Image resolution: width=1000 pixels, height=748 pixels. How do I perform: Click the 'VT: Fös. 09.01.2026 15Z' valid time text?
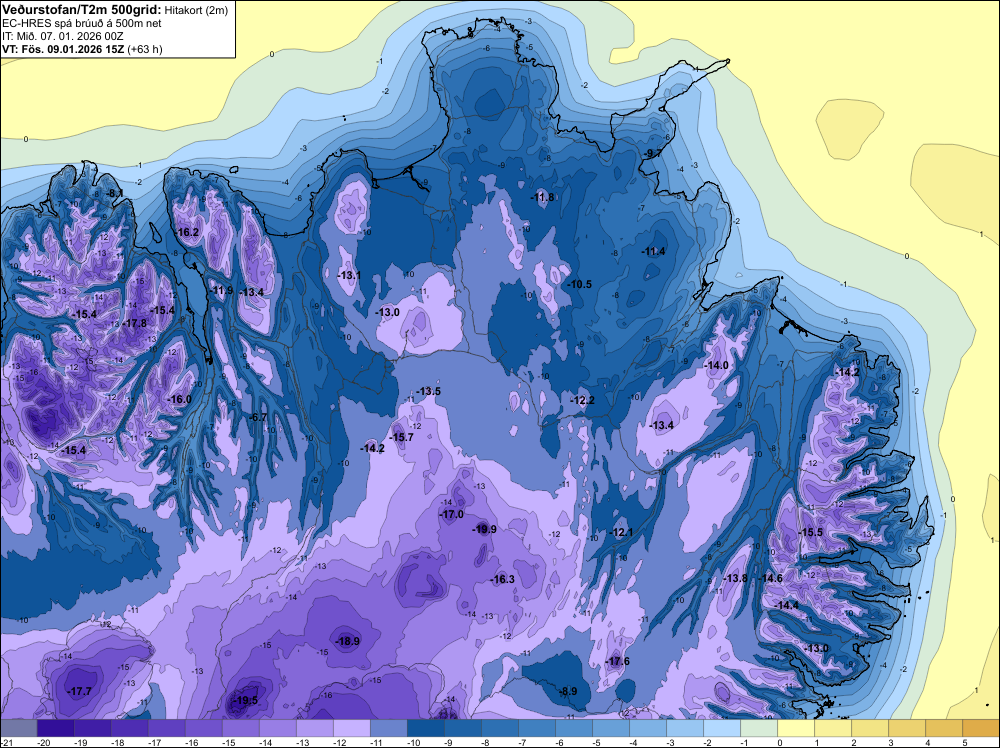coord(63,49)
